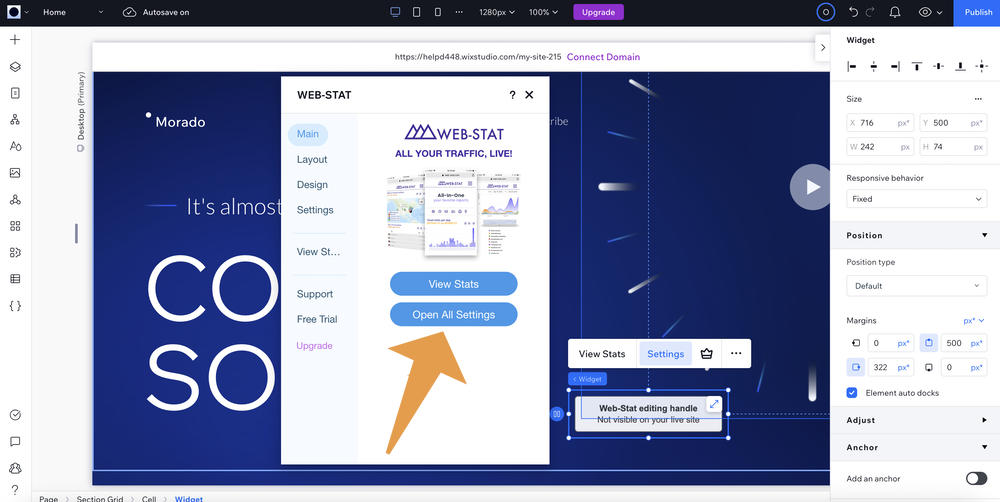This screenshot has height=502, width=1000.
Task: Select Main tab in Web-Stat dialog
Action: [x=308, y=135]
